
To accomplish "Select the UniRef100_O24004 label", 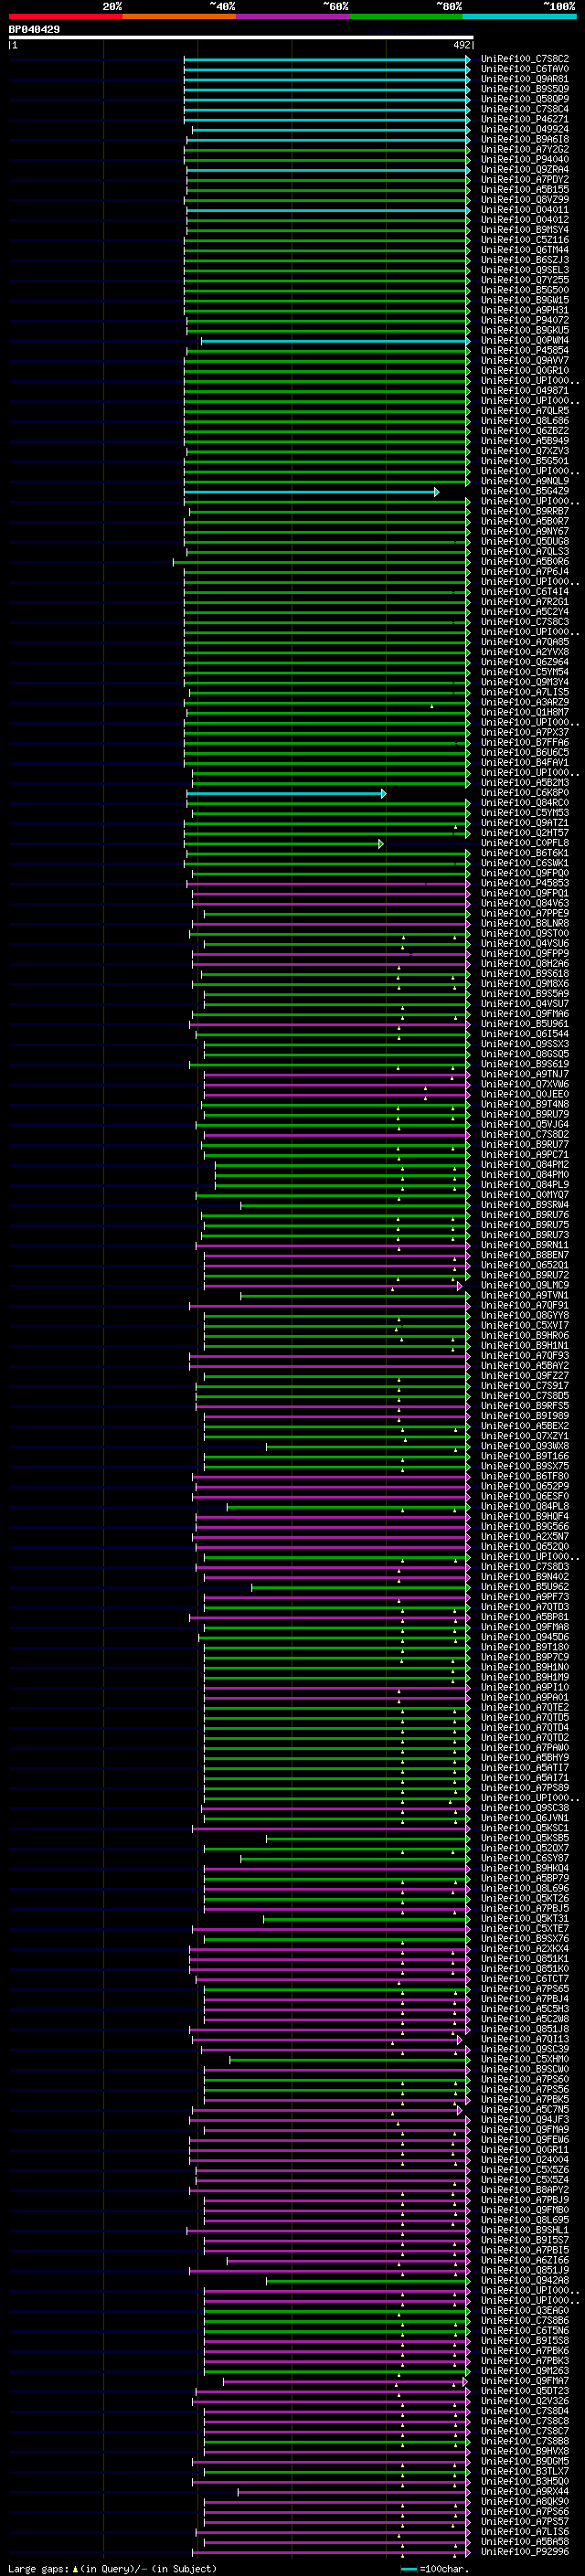I will (x=524, y=2159).
